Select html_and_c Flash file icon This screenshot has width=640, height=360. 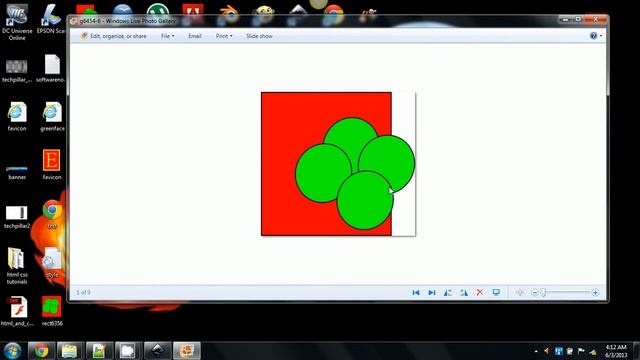click(17, 311)
